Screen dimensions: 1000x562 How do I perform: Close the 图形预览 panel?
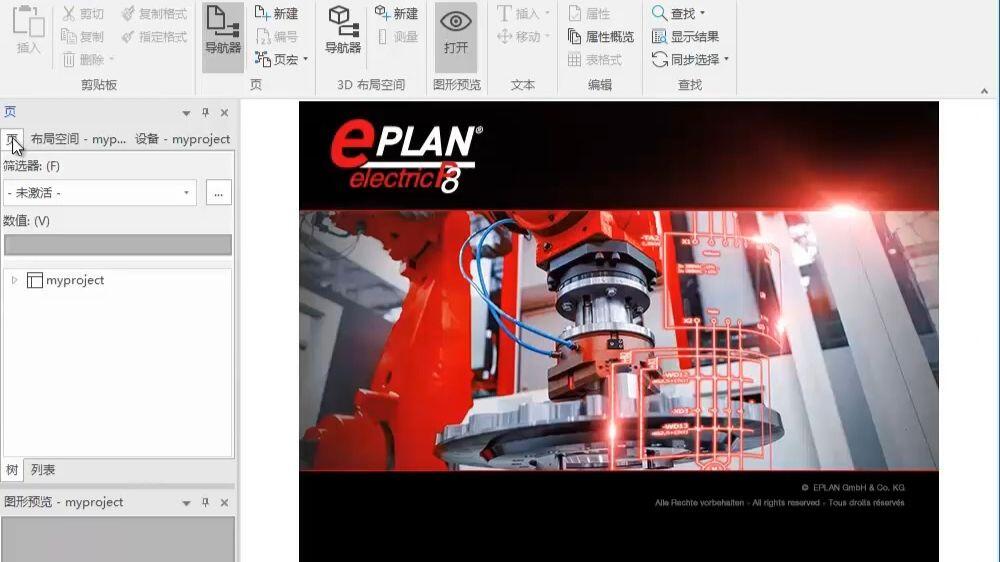pos(224,502)
